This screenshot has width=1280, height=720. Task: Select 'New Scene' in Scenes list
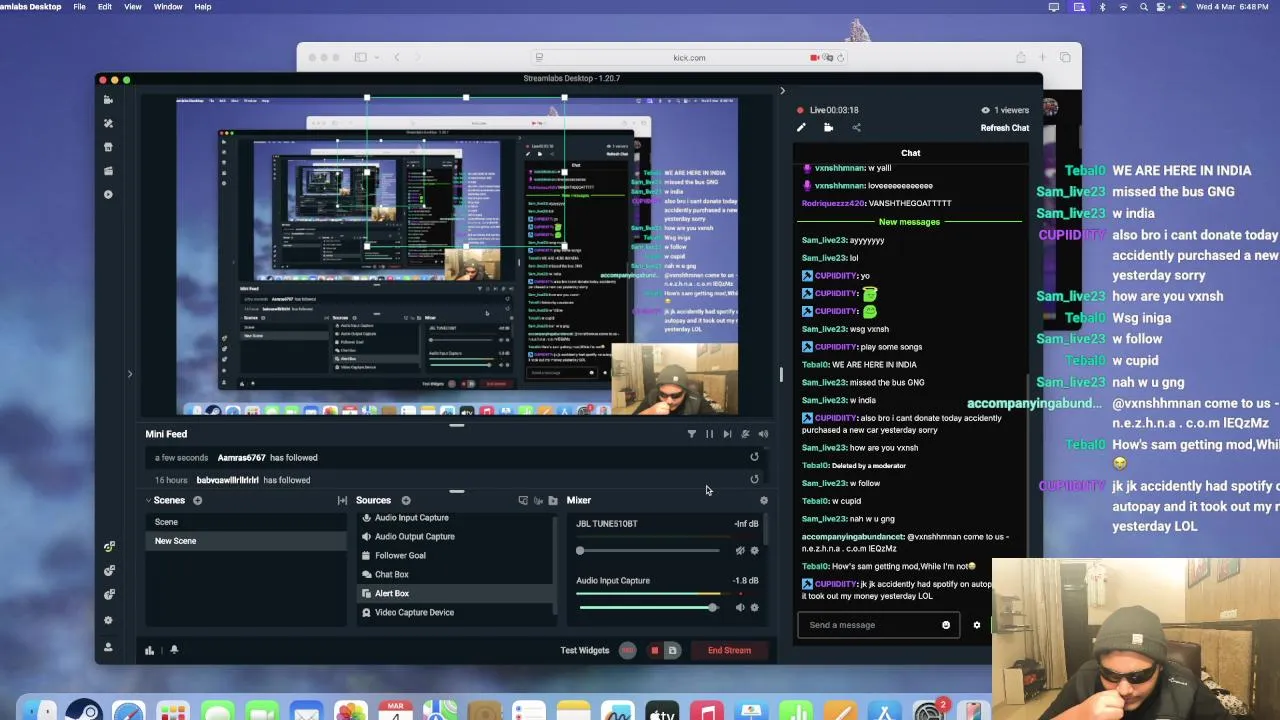pos(246,541)
